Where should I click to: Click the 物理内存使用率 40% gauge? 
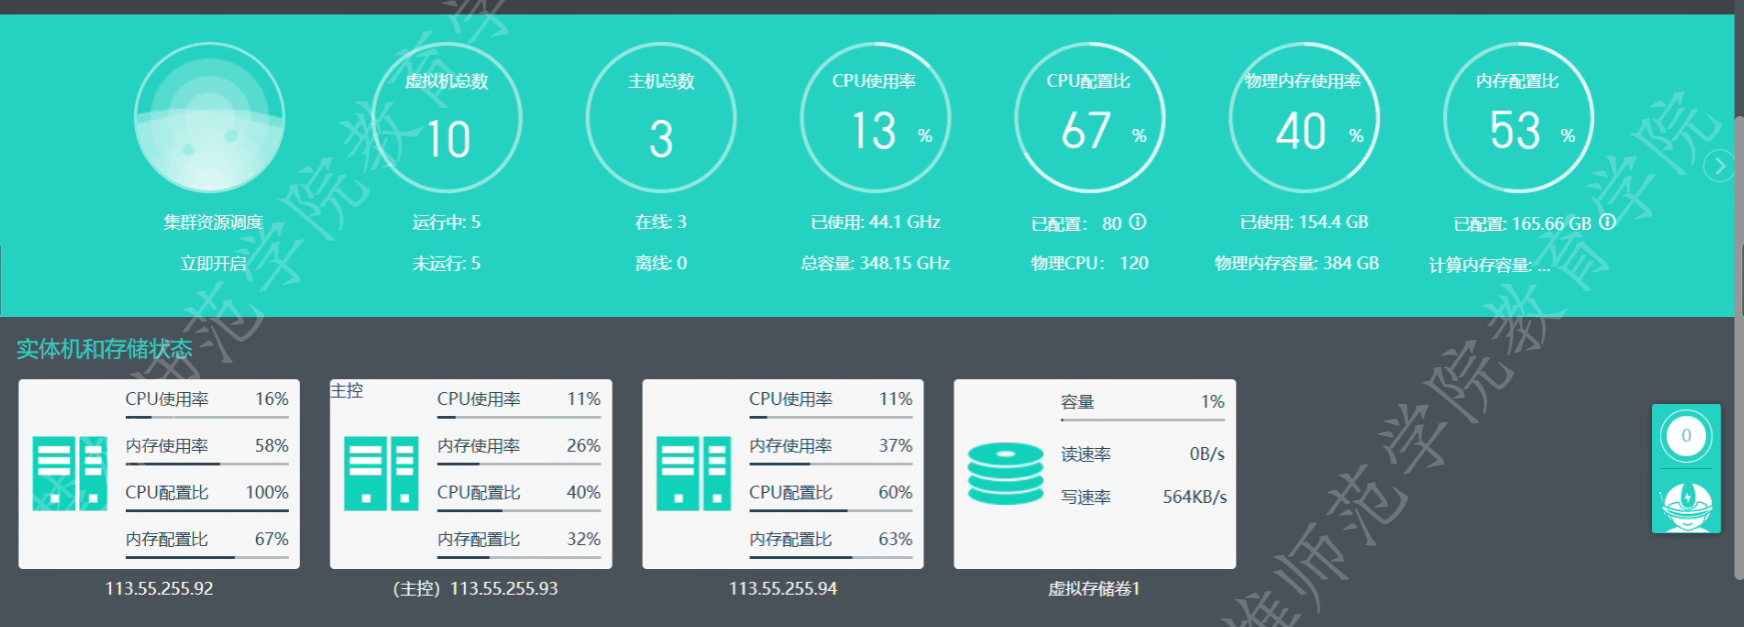tap(1303, 118)
